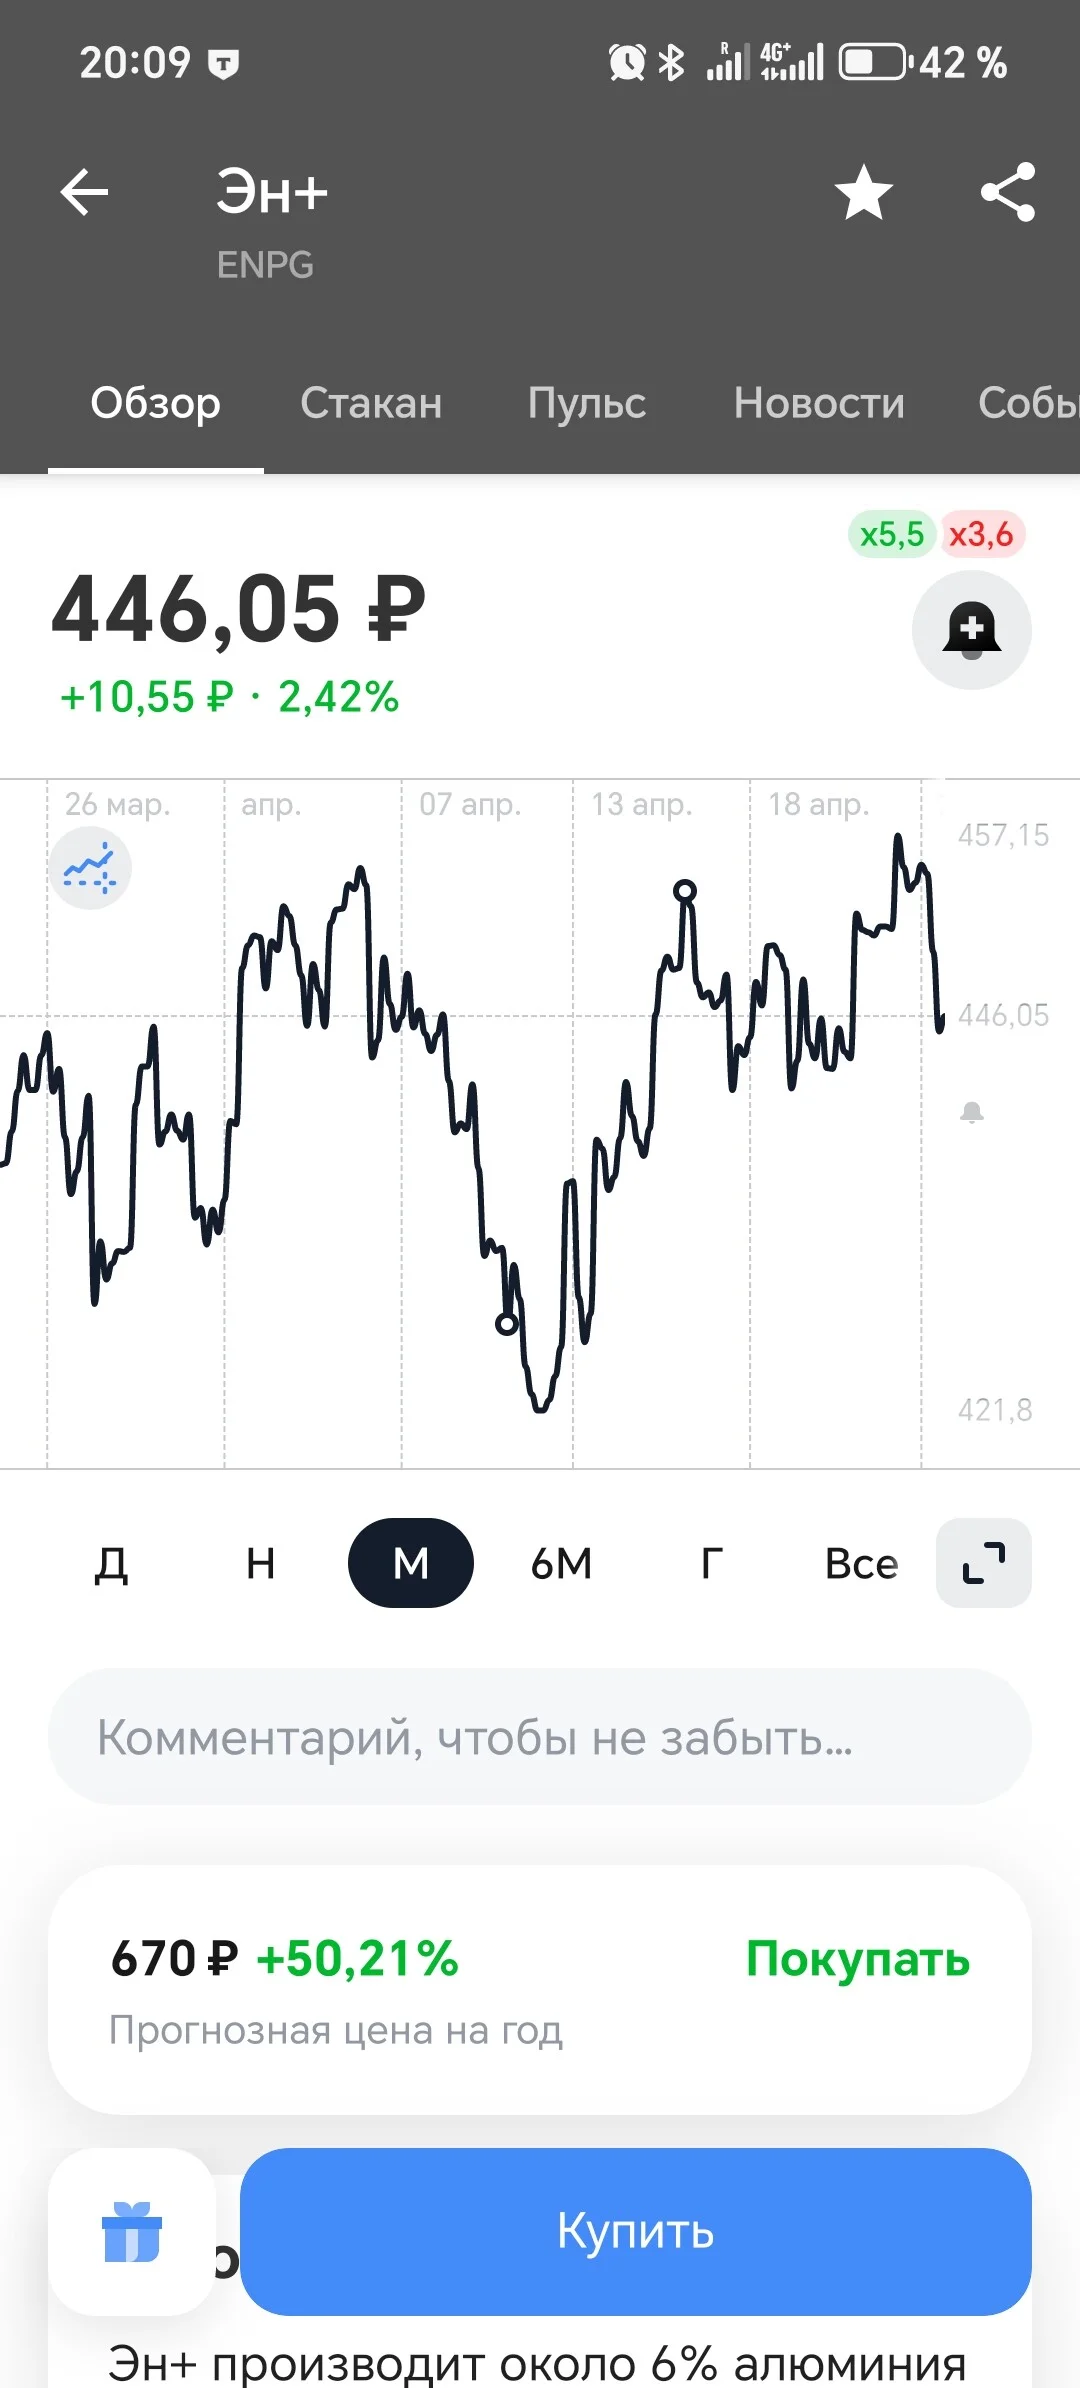Expand the chart to fullscreen

(x=984, y=1563)
